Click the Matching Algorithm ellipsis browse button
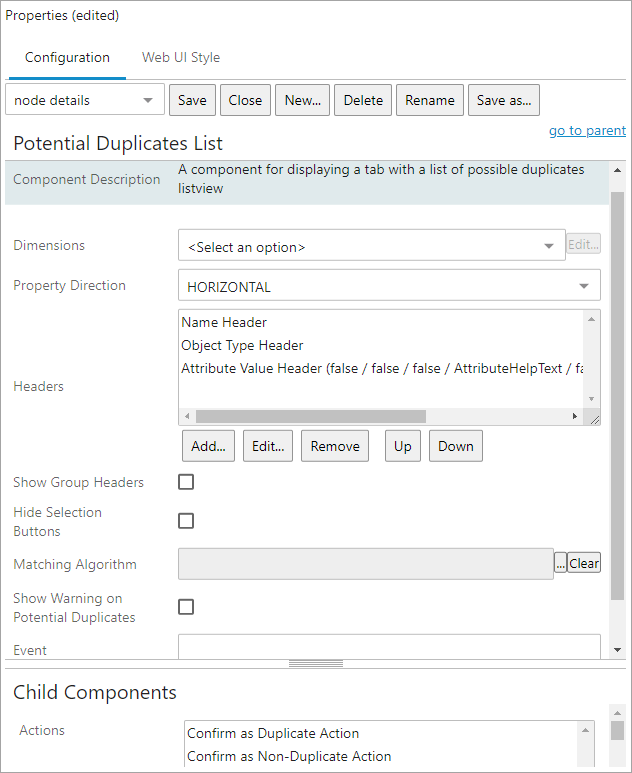The height and width of the screenshot is (773, 632). pos(561,564)
